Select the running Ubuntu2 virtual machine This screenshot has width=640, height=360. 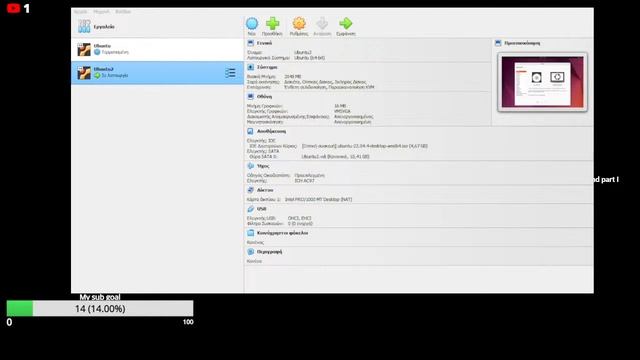tap(157, 73)
